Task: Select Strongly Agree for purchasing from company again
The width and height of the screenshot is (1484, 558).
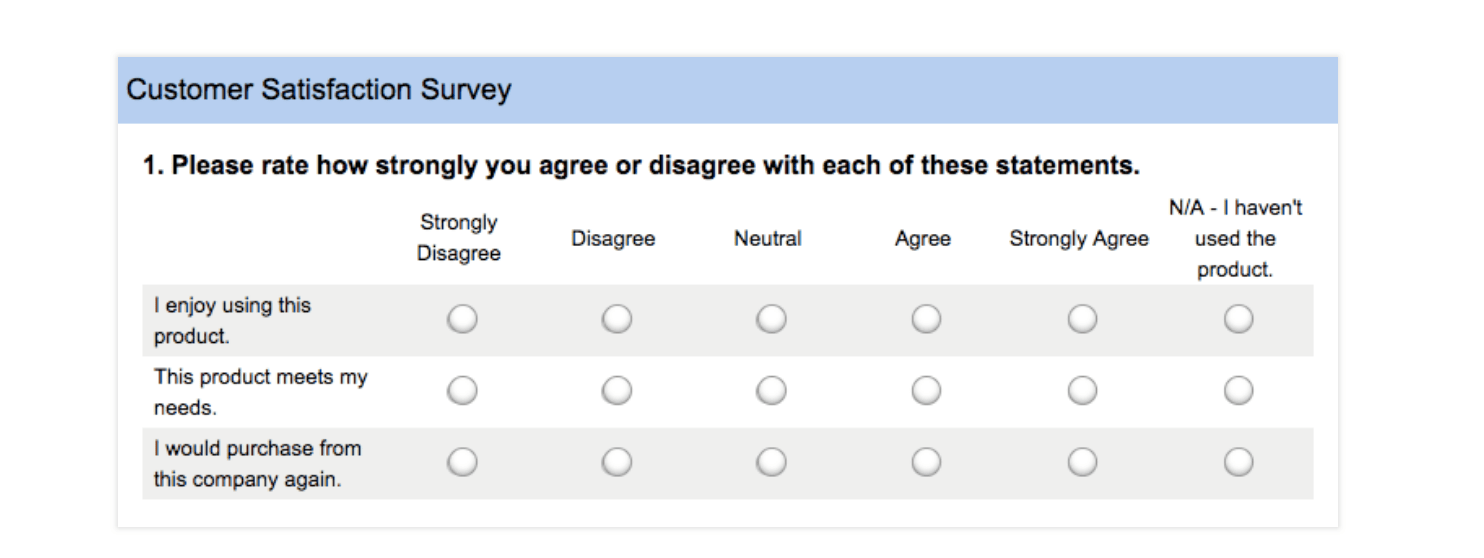Action: [1082, 462]
